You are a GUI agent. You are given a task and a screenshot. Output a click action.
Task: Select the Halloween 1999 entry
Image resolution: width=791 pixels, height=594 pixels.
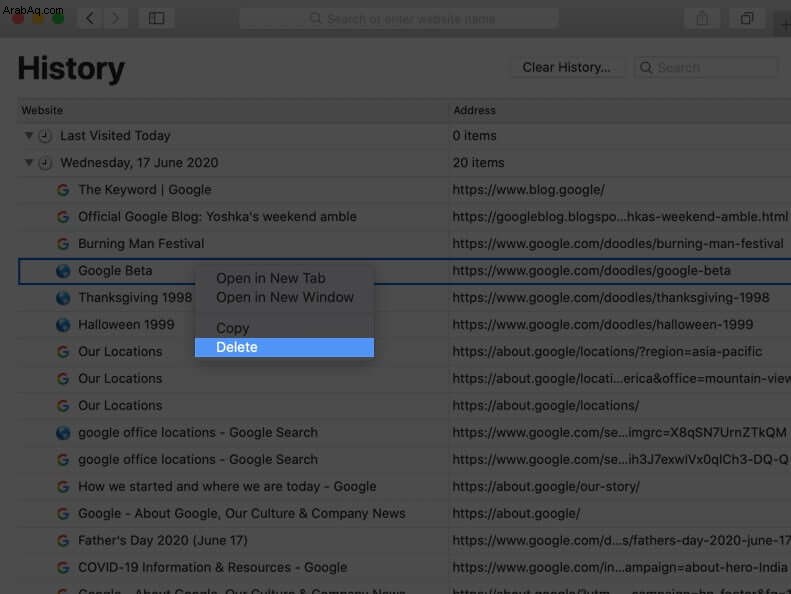coord(126,325)
